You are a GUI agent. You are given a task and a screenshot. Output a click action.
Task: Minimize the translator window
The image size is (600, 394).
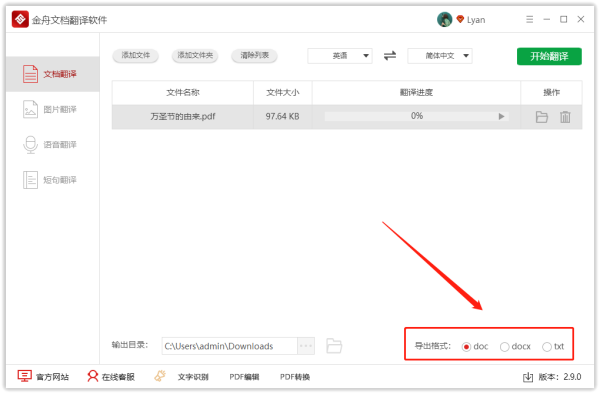click(x=546, y=19)
